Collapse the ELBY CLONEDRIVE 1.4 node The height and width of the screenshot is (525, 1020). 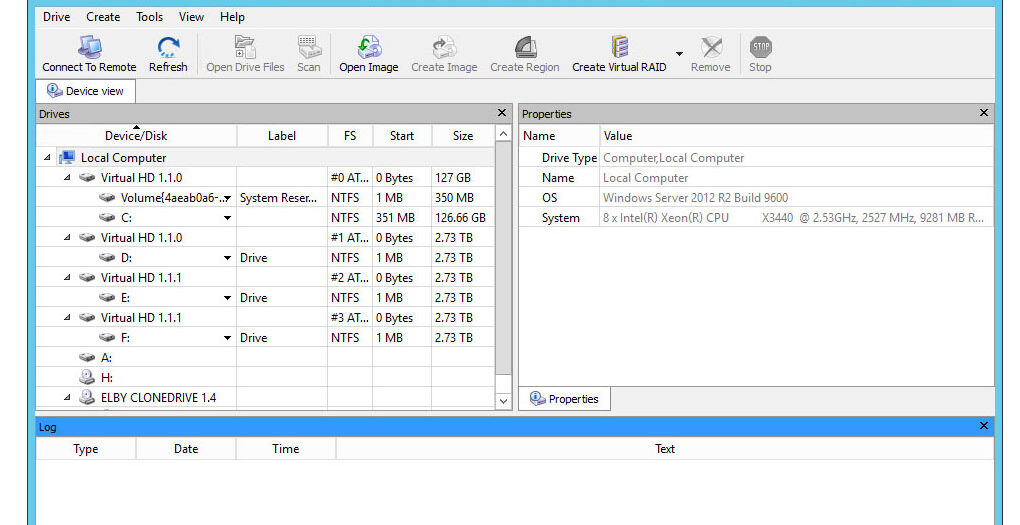coord(67,397)
